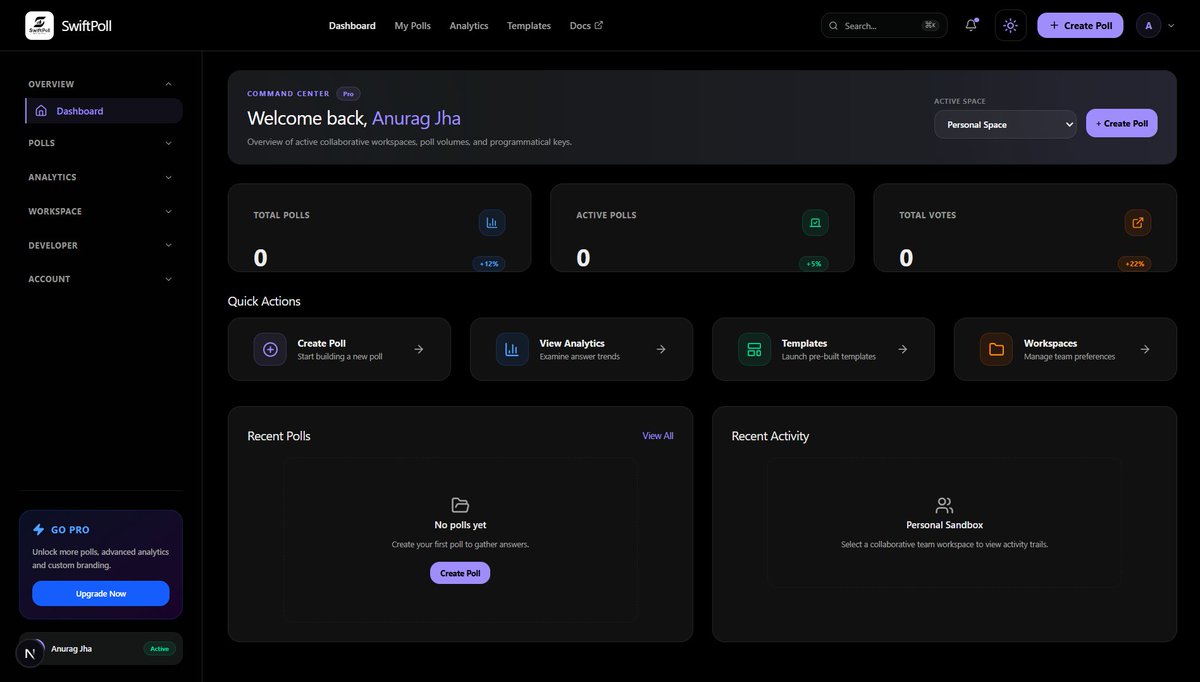Click the Anurag Jha profile card in sidebar
1200x682 pixels.
point(101,649)
